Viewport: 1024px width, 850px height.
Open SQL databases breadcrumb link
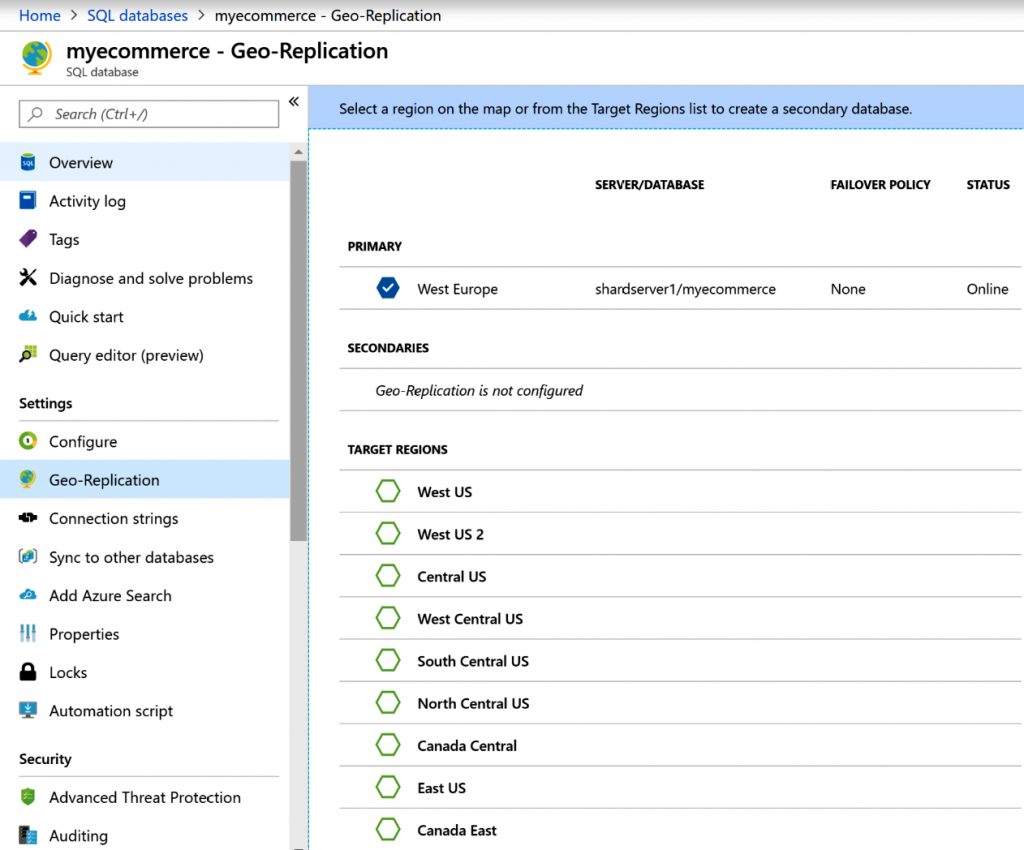click(x=137, y=15)
